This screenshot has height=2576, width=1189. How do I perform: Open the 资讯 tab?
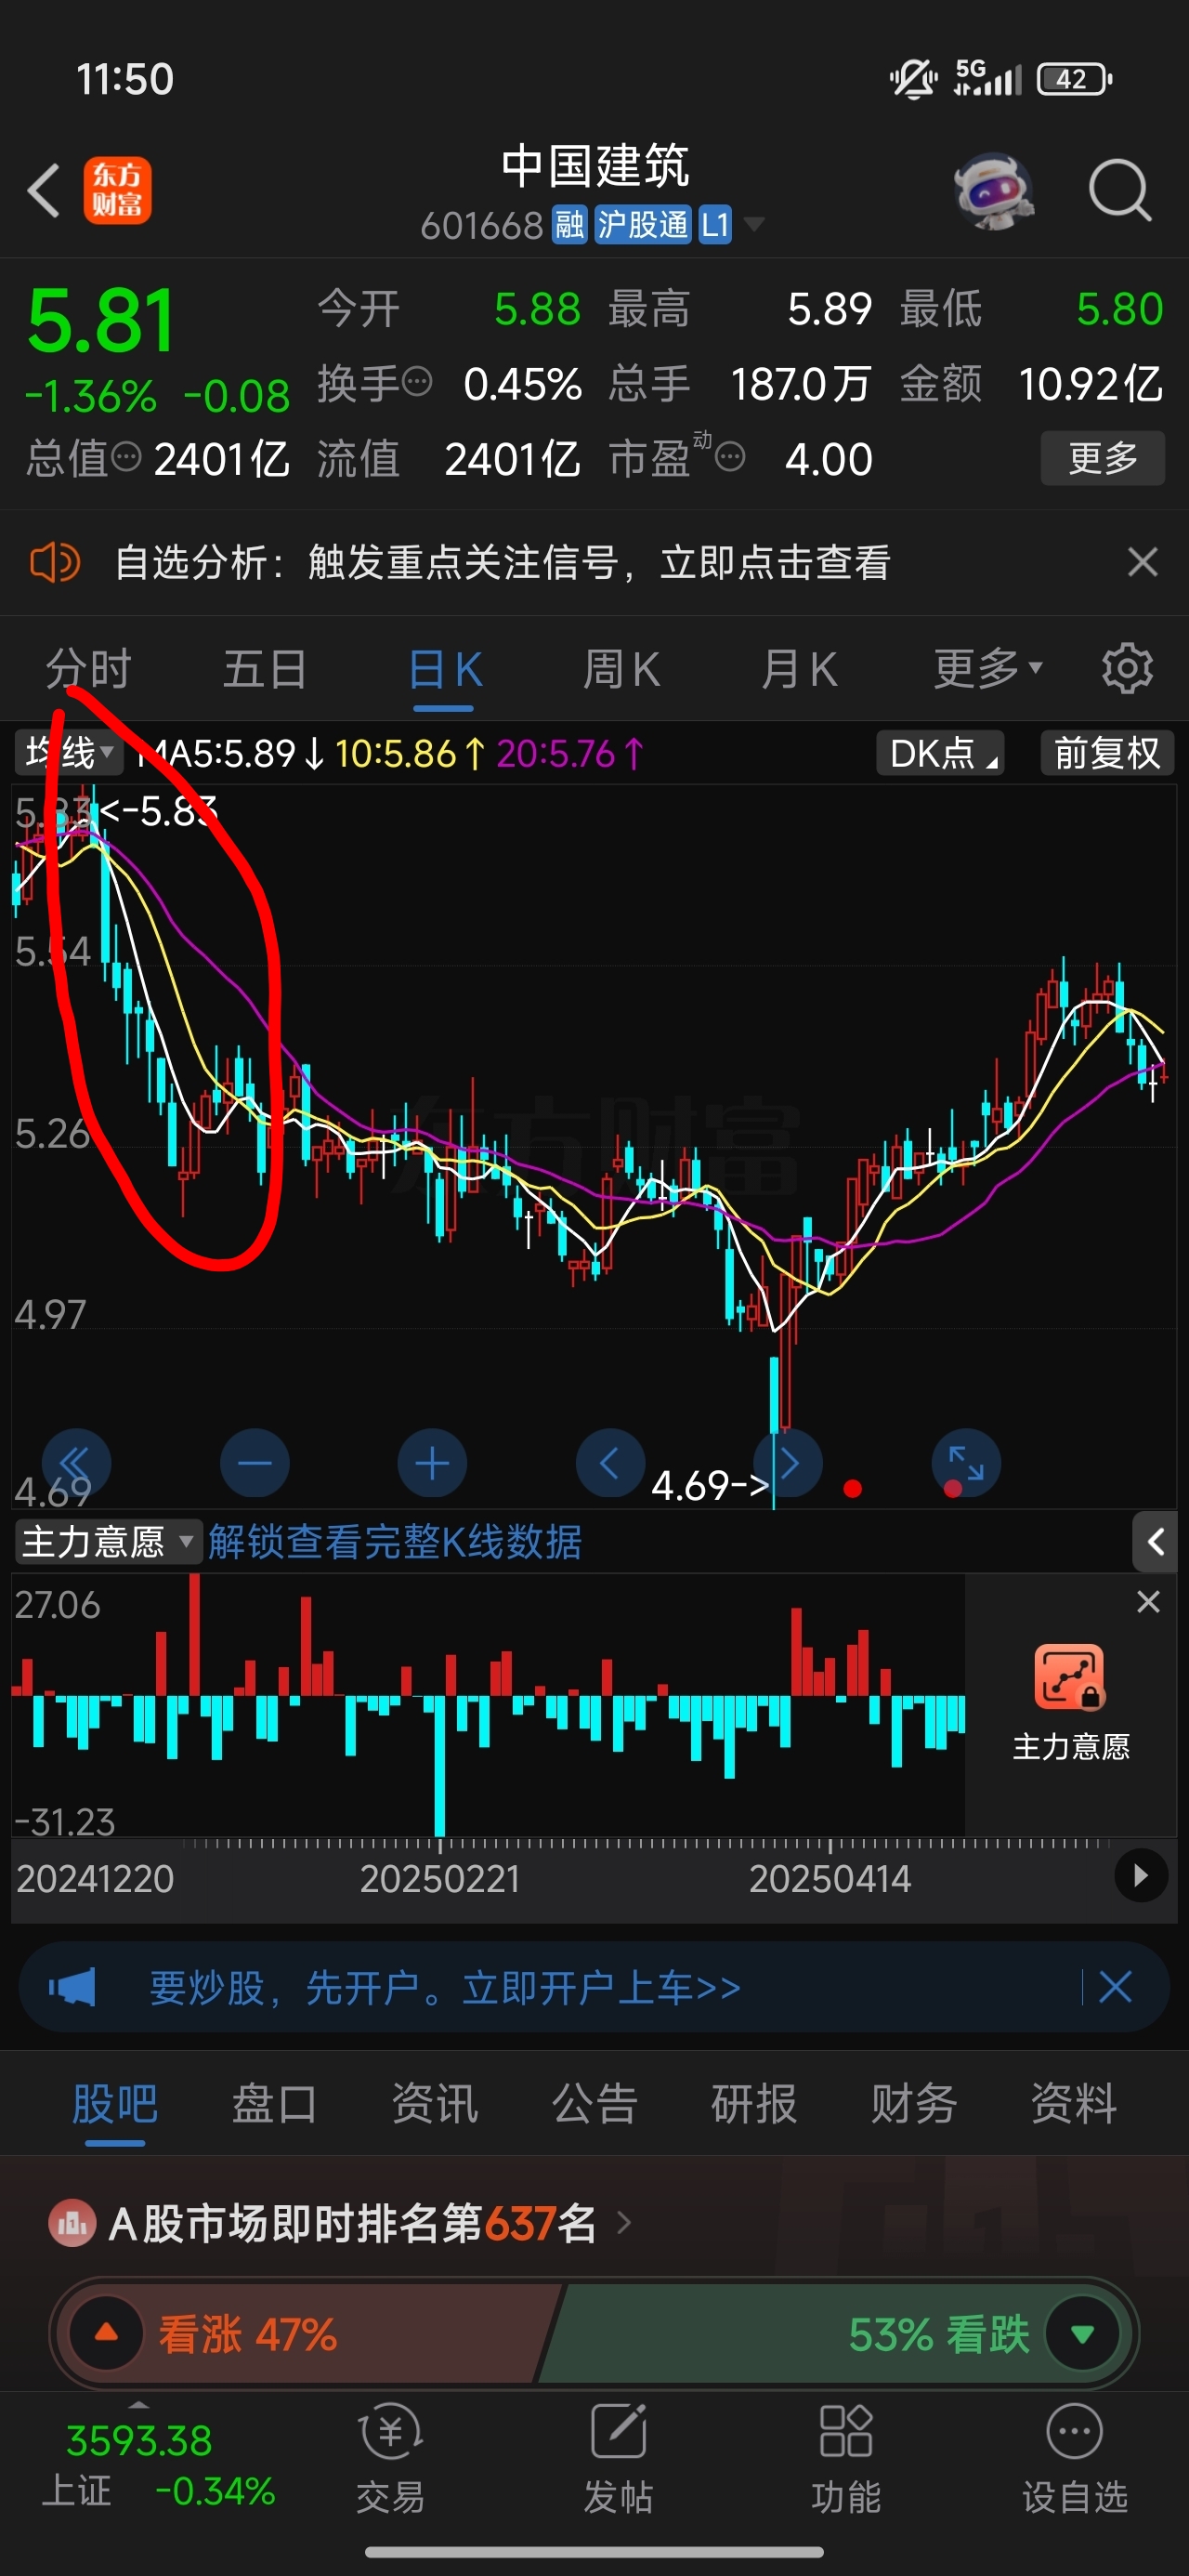[434, 2103]
